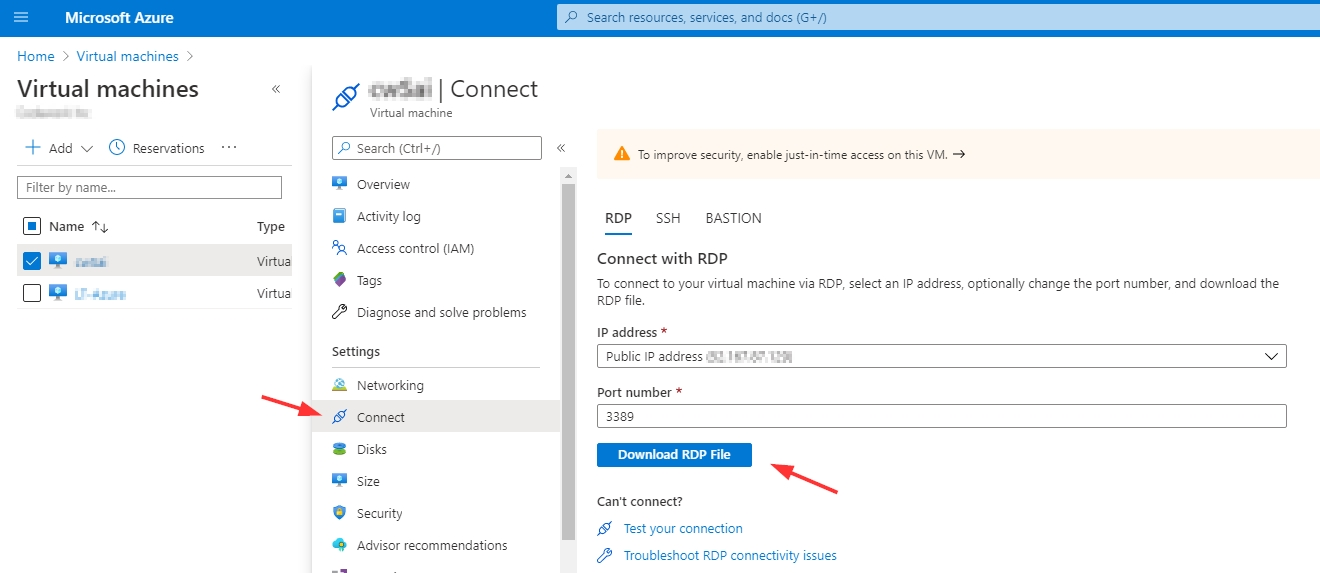Select the RDP tab
The width and height of the screenshot is (1320, 573).
[x=618, y=218]
